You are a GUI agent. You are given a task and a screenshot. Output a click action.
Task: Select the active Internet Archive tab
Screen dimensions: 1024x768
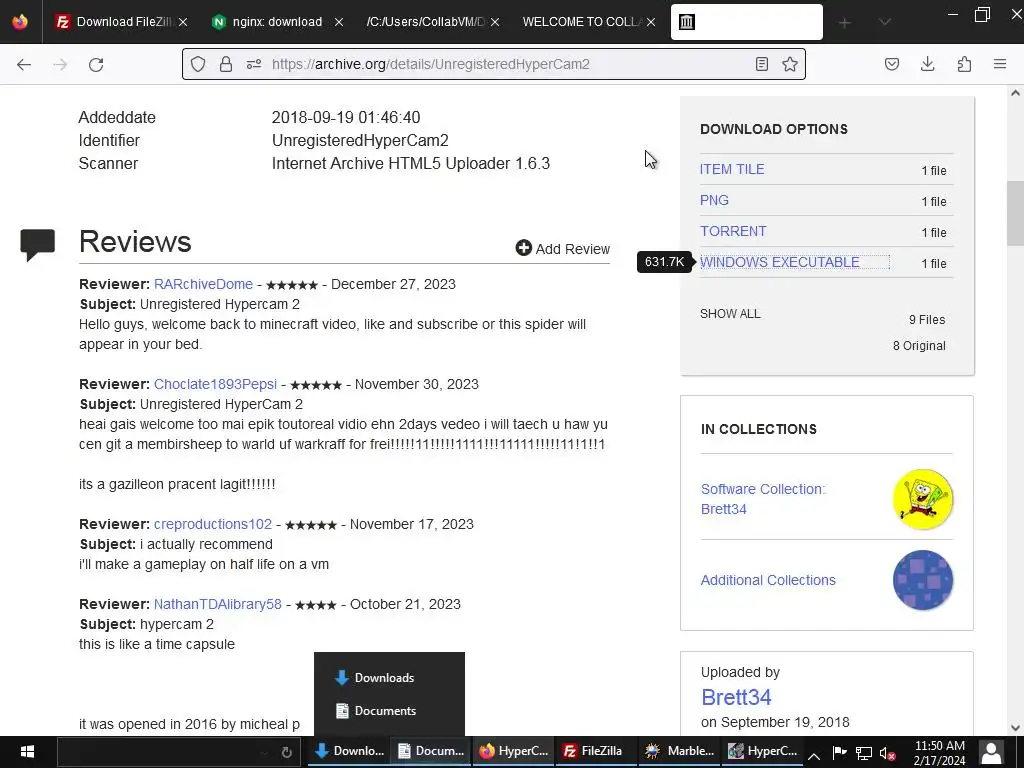pyautogui.click(x=746, y=22)
